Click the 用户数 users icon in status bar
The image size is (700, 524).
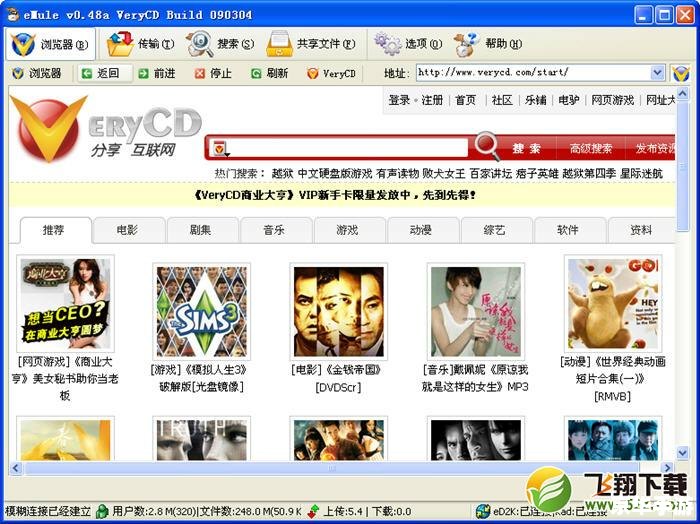(x=103, y=511)
